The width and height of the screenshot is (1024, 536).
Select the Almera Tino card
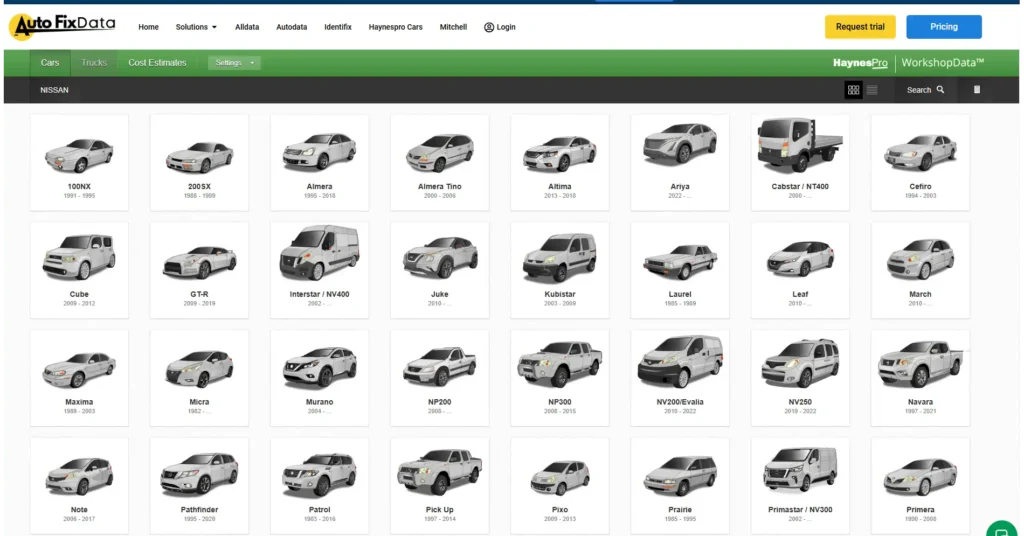440,163
